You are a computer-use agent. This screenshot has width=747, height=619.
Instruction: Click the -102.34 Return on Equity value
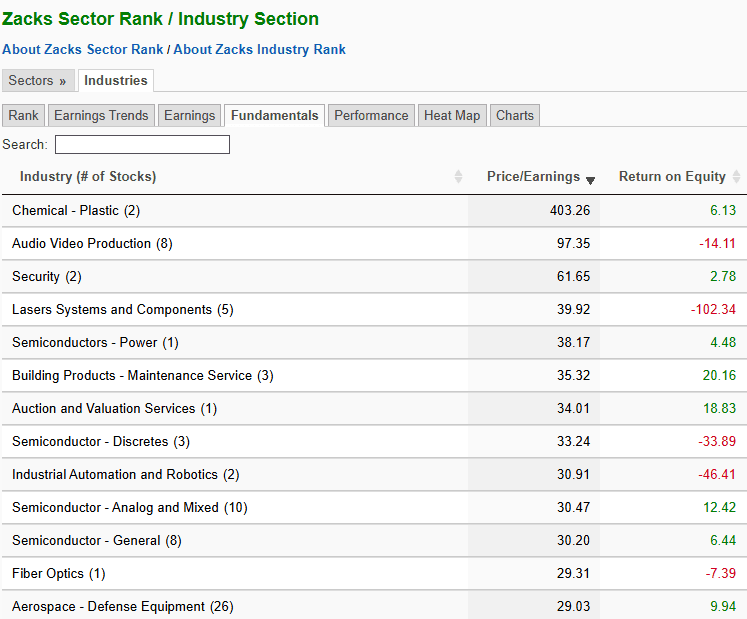coord(714,309)
